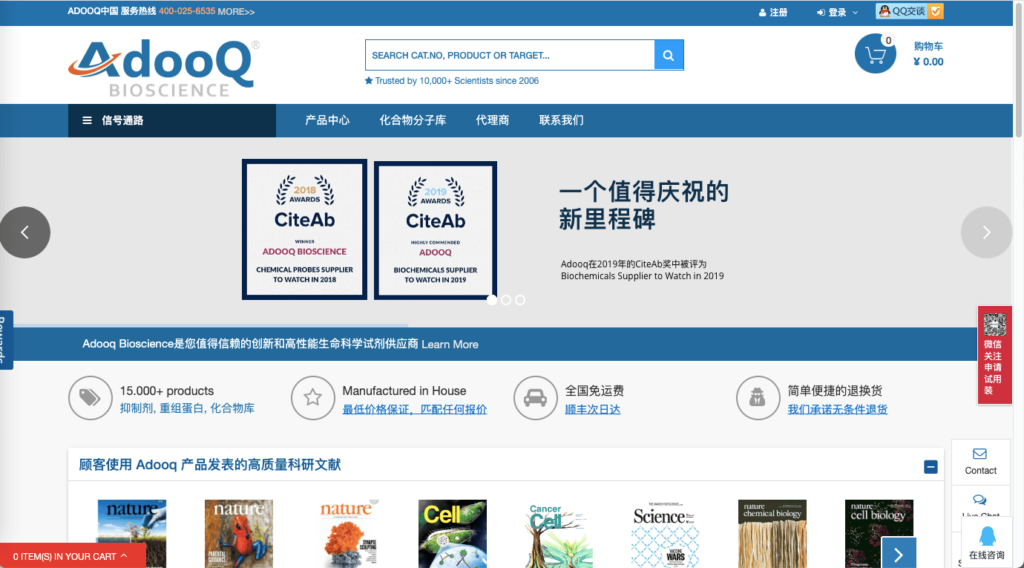
Task: Click the 注册 register link
Action: (x=773, y=12)
